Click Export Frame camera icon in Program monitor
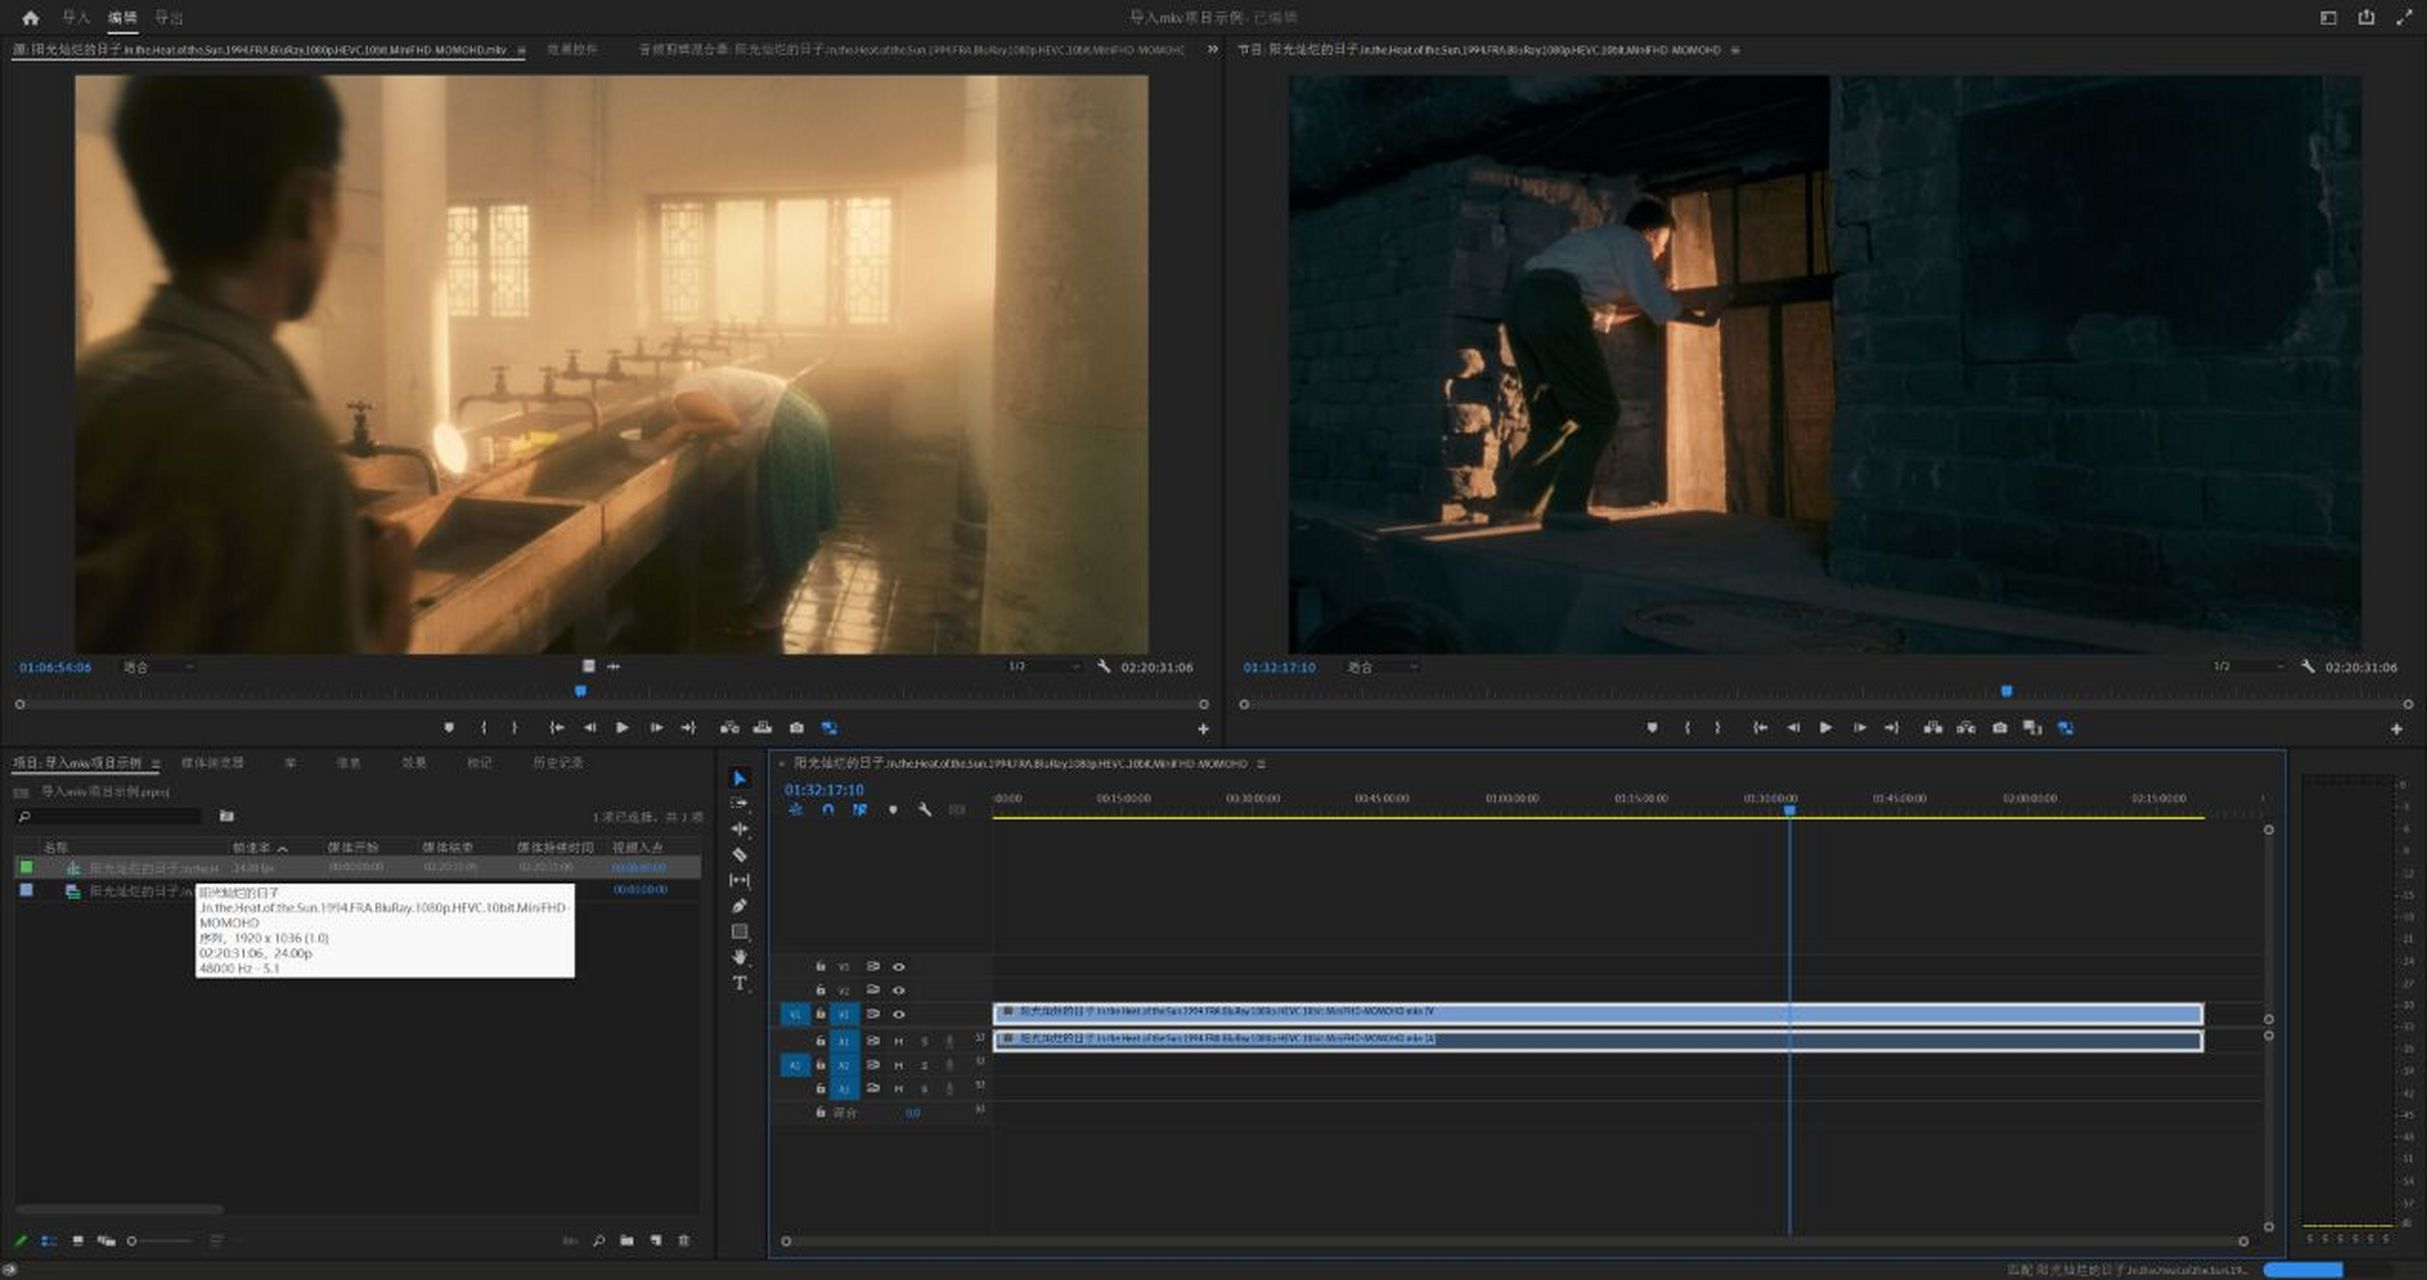2427x1280 pixels. (x=1999, y=728)
